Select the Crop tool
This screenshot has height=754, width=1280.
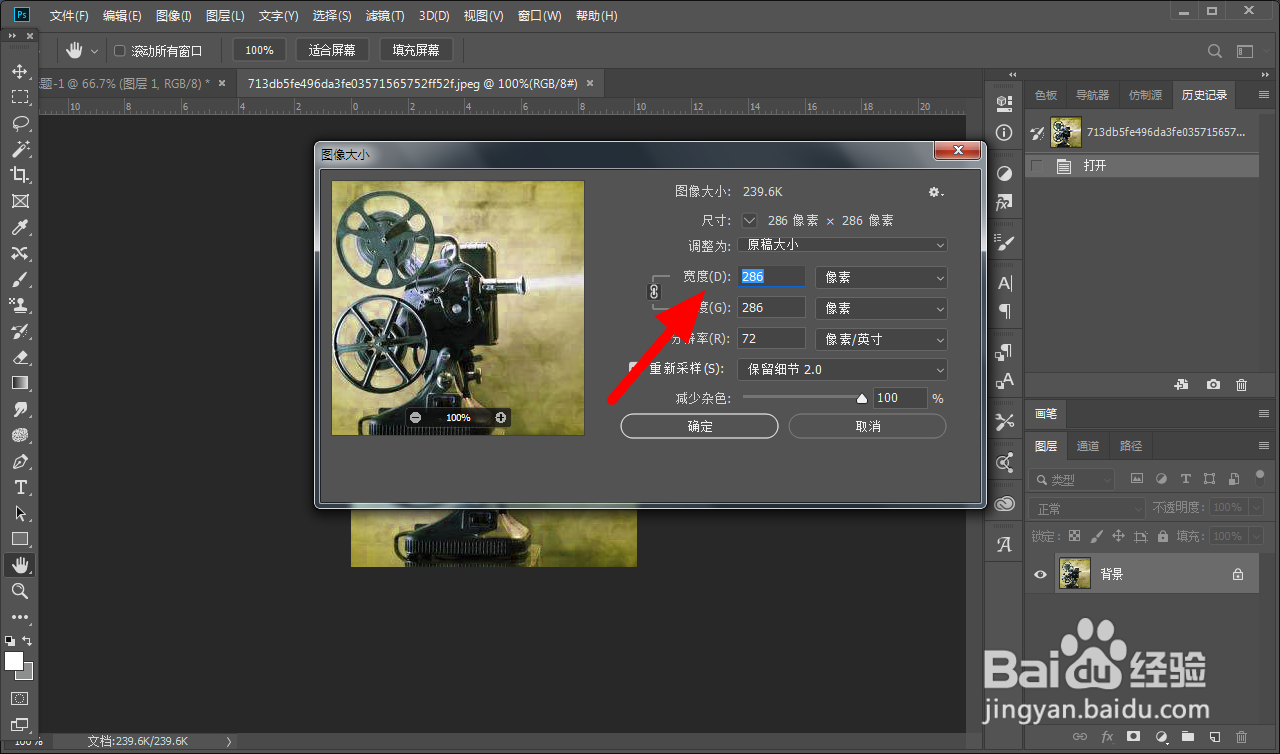[x=19, y=175]
